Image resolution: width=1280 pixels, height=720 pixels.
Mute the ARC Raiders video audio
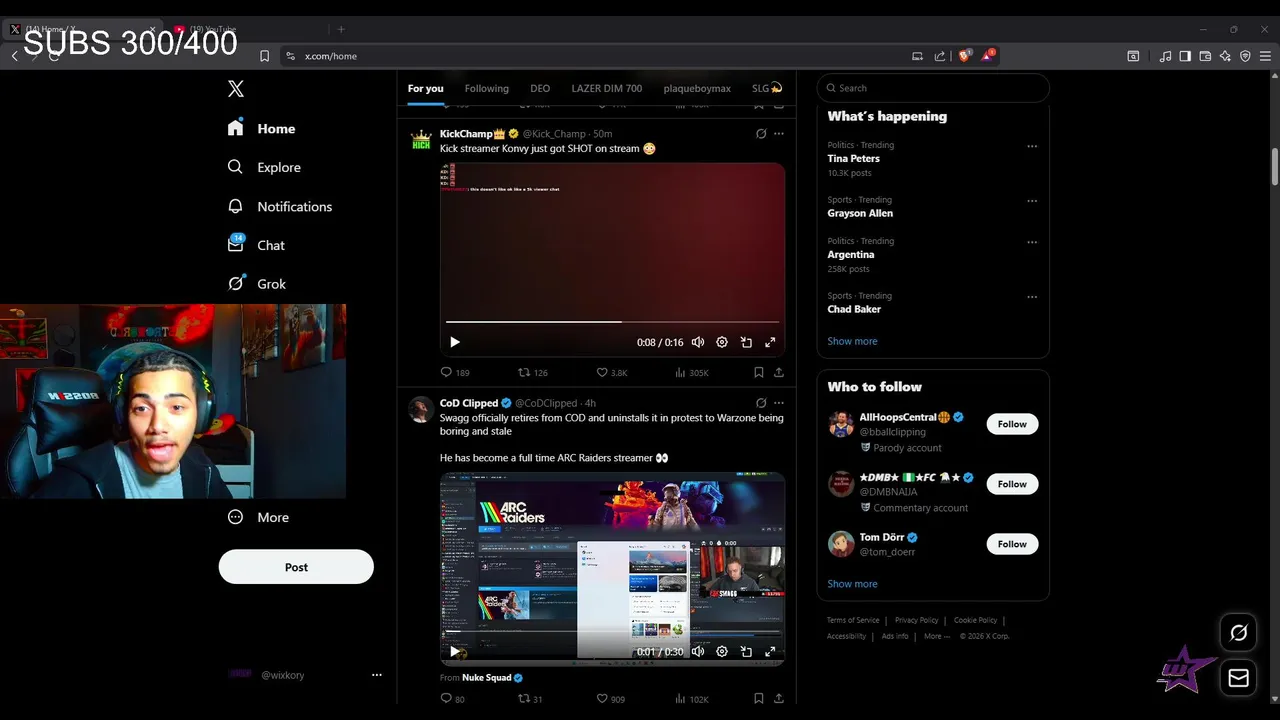698,651
